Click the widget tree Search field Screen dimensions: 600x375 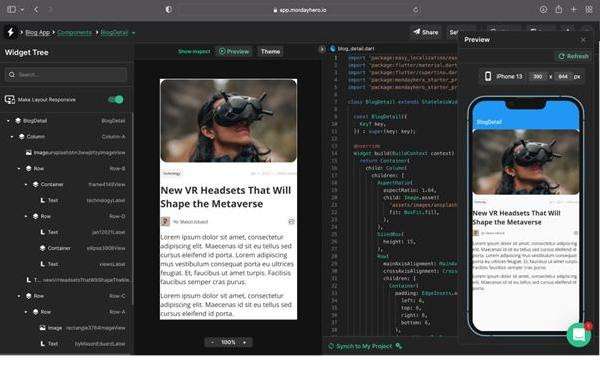(66, 75)
